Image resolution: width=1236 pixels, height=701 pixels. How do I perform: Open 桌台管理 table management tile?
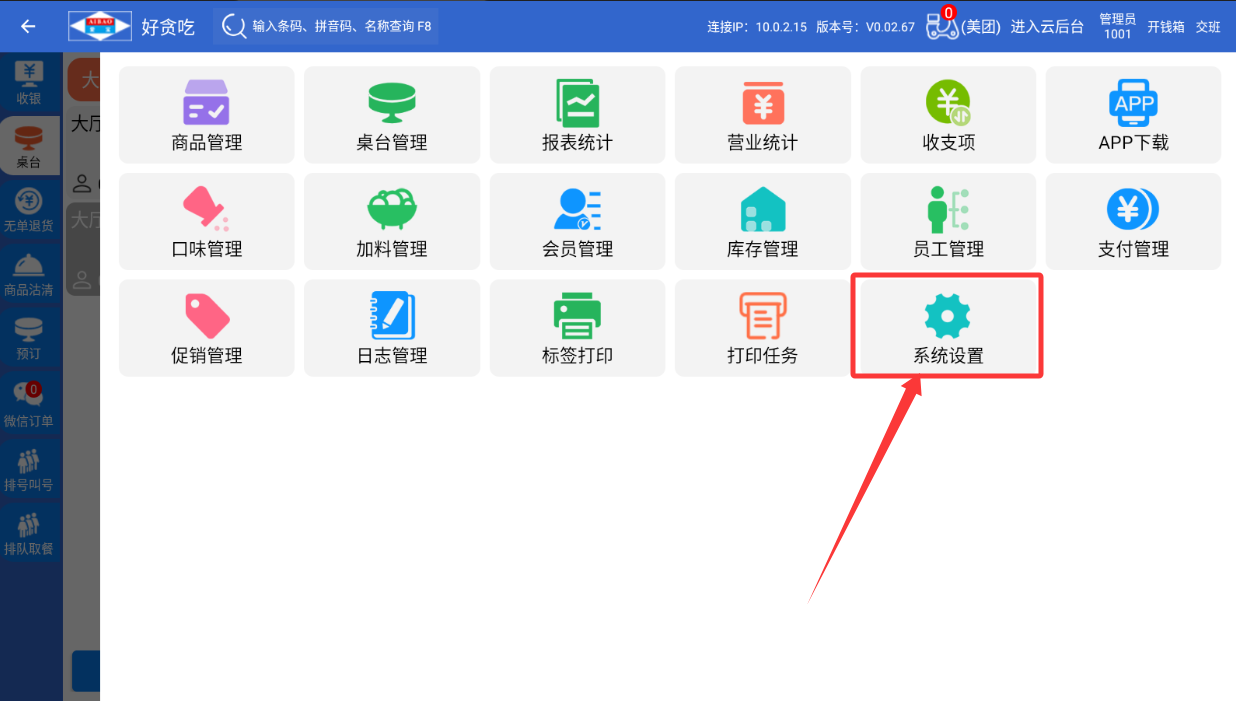click(391, 115)
